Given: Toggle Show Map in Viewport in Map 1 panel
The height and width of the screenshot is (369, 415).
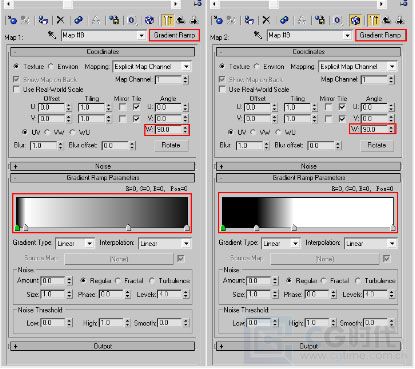Looking at the screenshot, I should (149, 21).
